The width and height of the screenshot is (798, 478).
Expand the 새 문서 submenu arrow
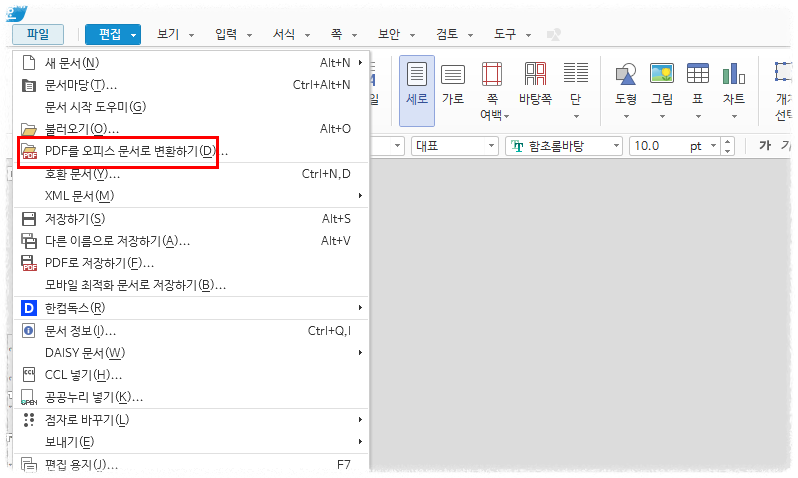pyautogui.click(x=360, y=63)
